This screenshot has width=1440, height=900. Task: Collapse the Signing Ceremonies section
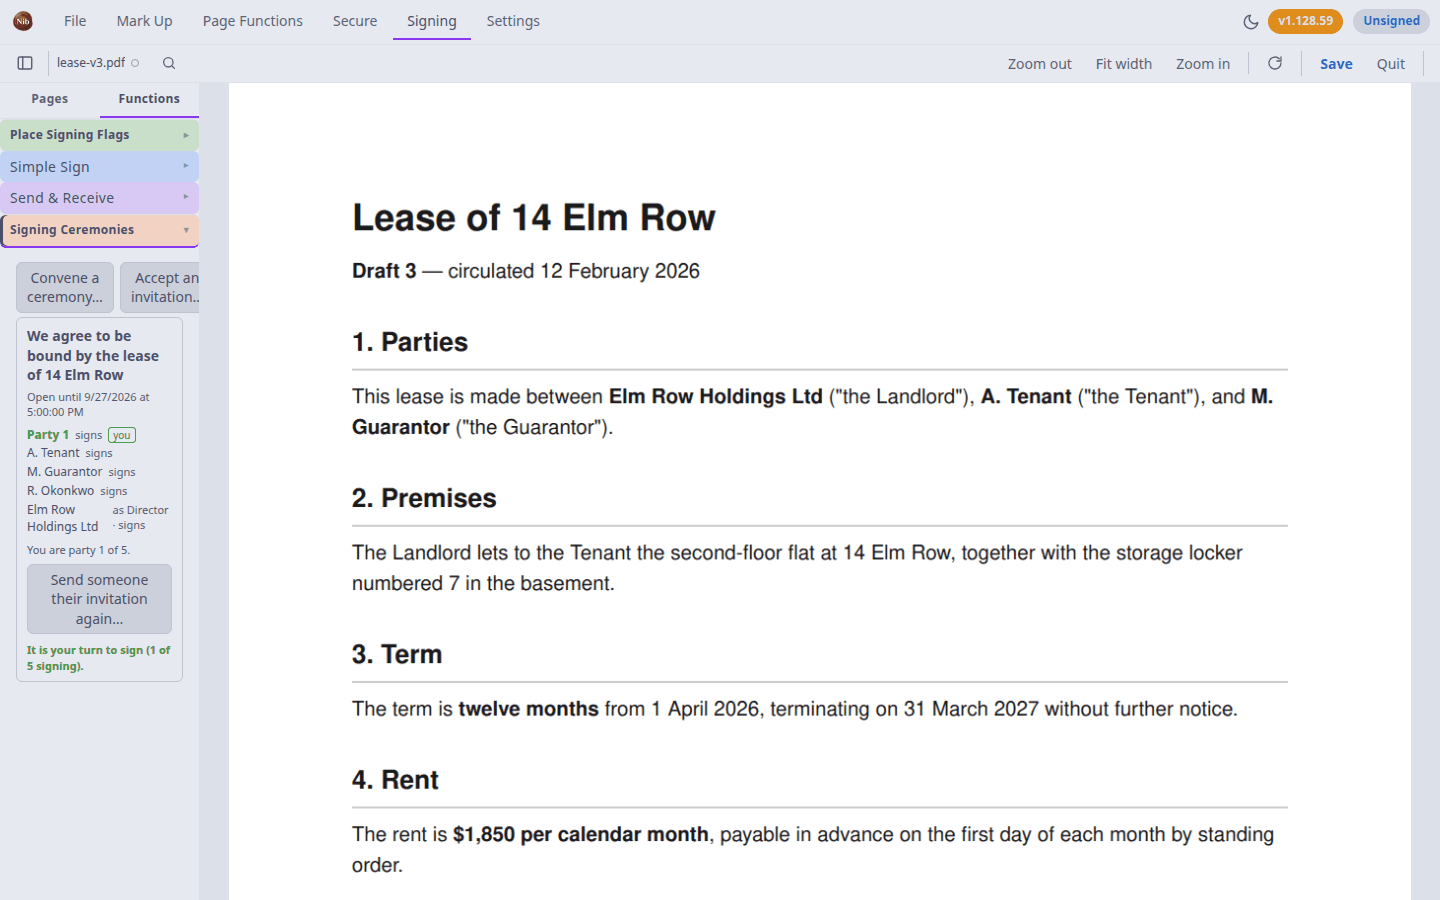[99, 230]
